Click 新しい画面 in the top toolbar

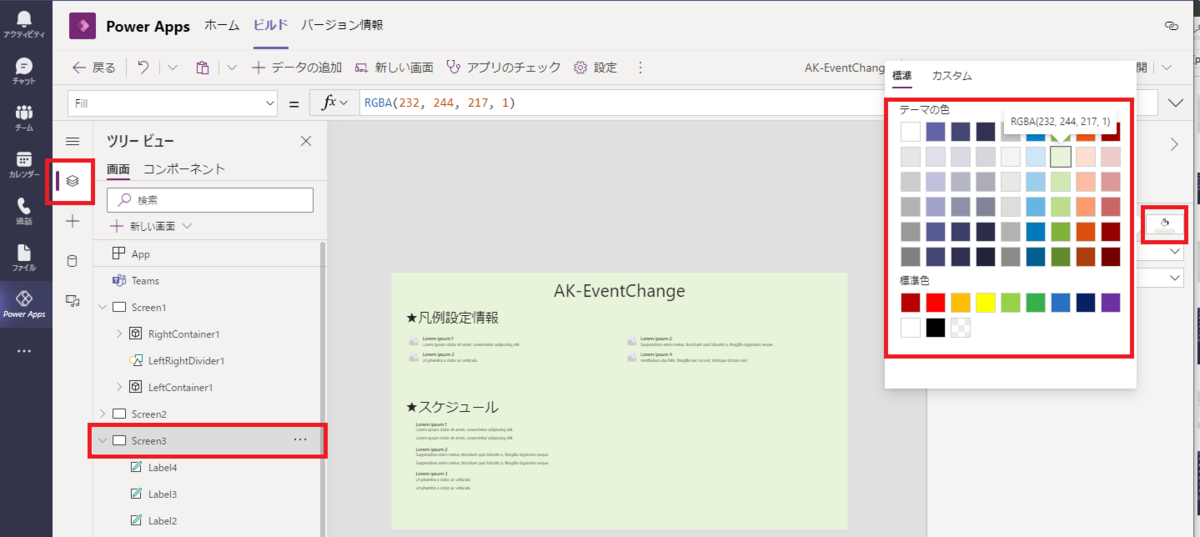point(394,67)
